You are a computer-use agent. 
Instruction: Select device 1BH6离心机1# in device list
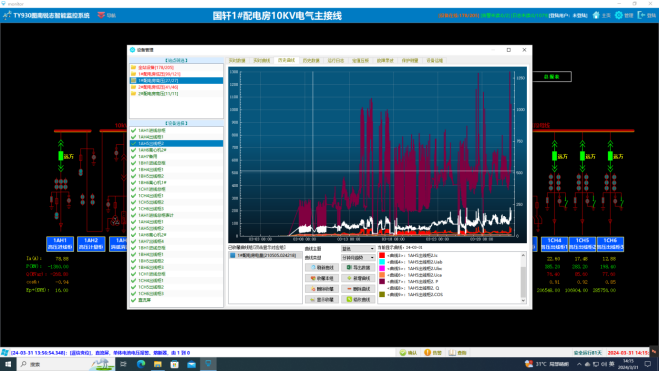[177, 183]
